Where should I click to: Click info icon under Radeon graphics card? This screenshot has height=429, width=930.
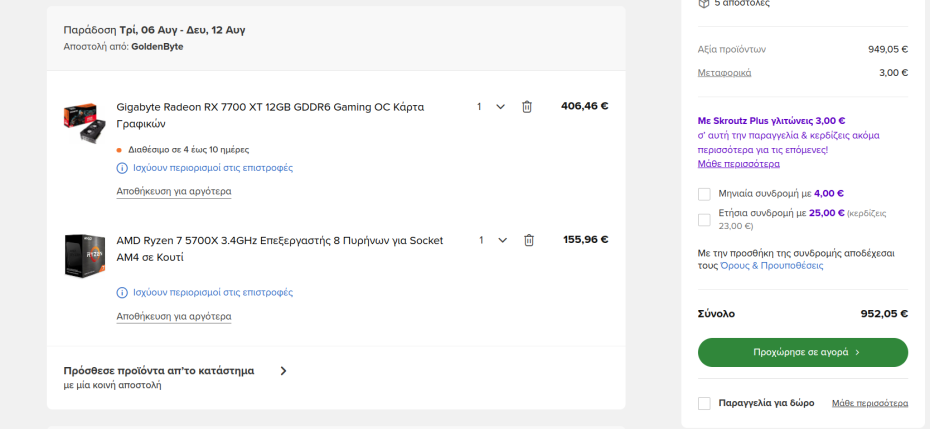122,168
